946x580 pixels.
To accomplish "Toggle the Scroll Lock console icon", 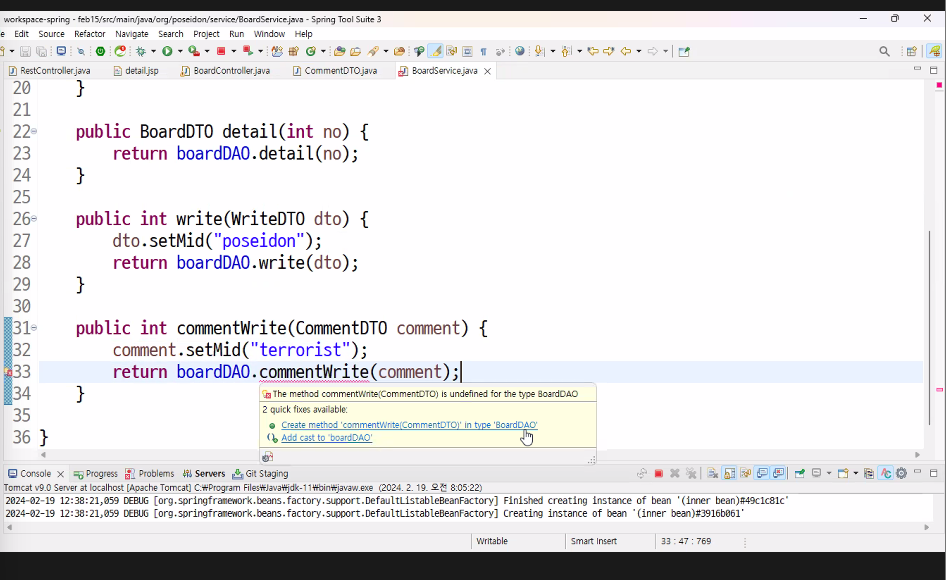I will [729, 474].
